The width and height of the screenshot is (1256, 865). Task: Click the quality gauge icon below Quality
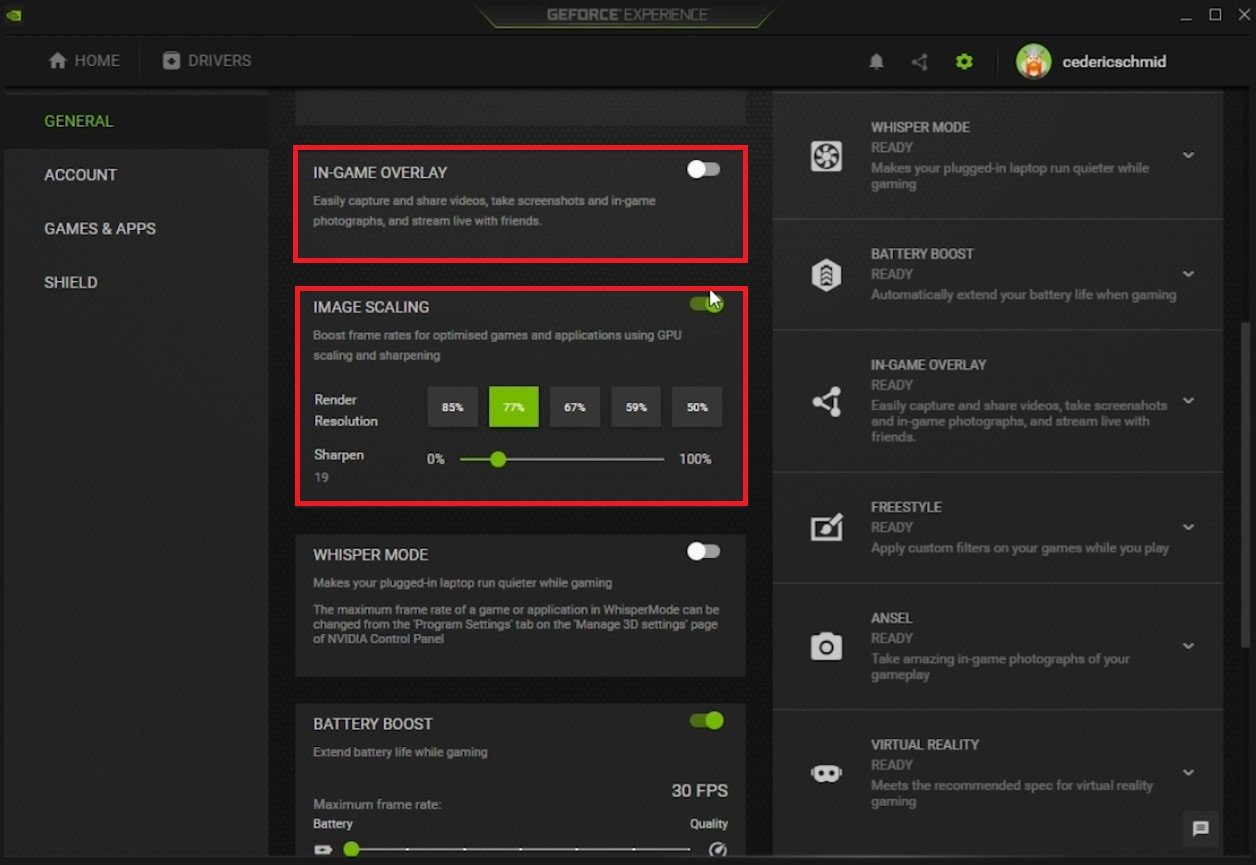[717, 850]
